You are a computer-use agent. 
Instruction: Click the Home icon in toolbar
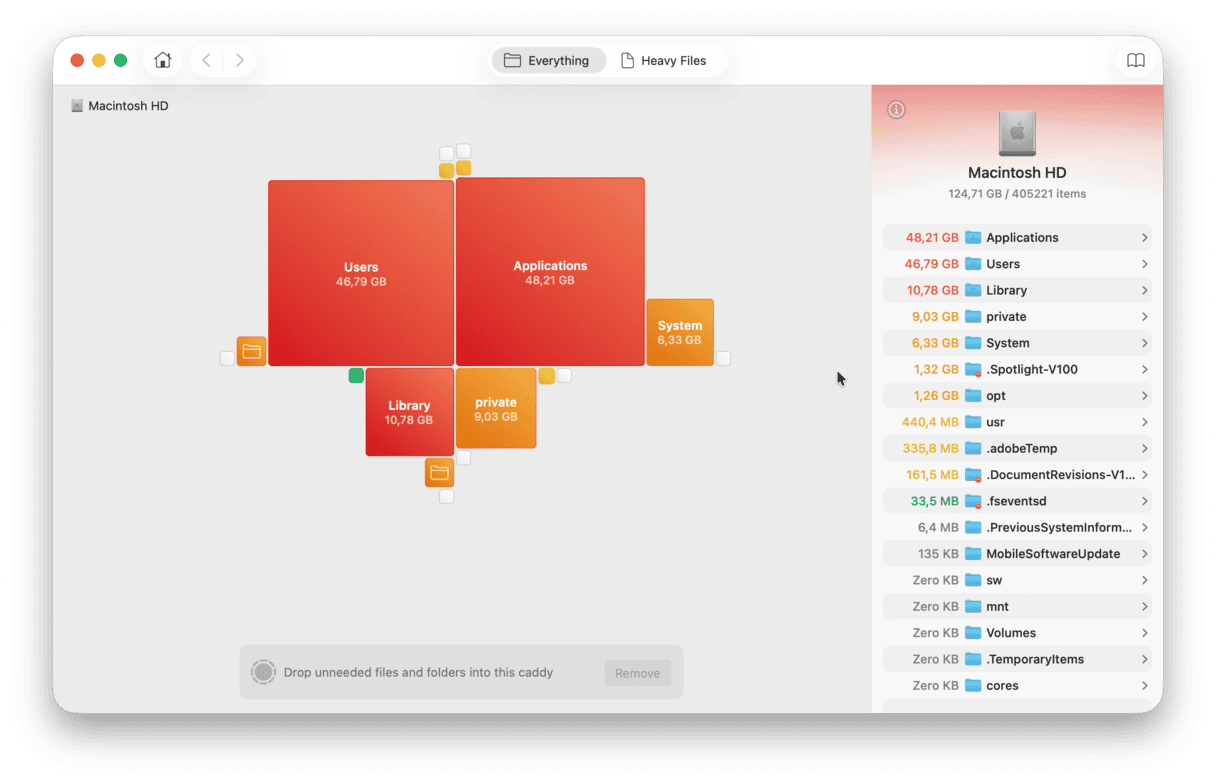click(x=162, y=60)
